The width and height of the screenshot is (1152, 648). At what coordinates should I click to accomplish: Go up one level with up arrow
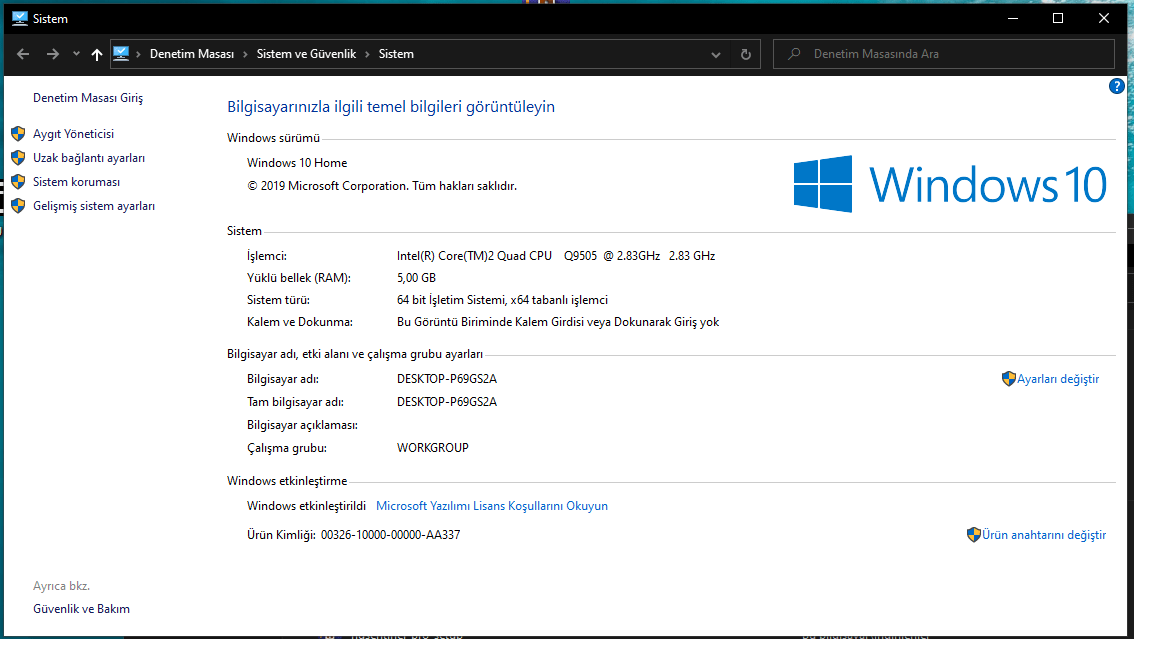coord(96,54)
